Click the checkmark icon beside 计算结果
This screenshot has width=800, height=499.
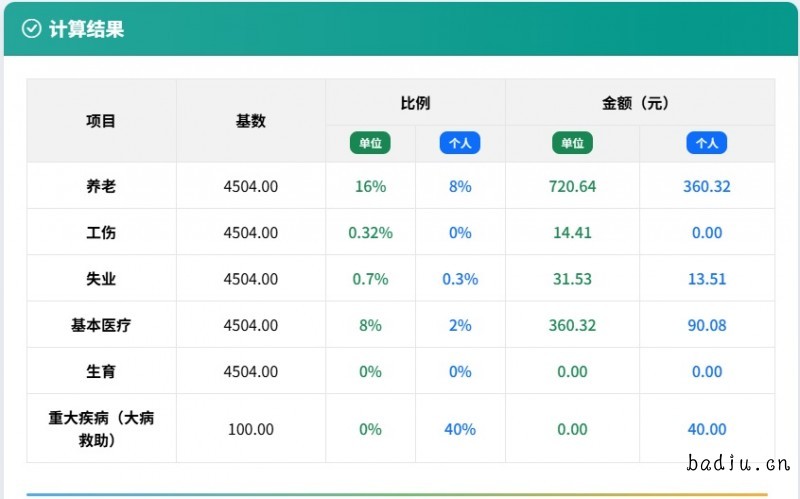point(31,29)
